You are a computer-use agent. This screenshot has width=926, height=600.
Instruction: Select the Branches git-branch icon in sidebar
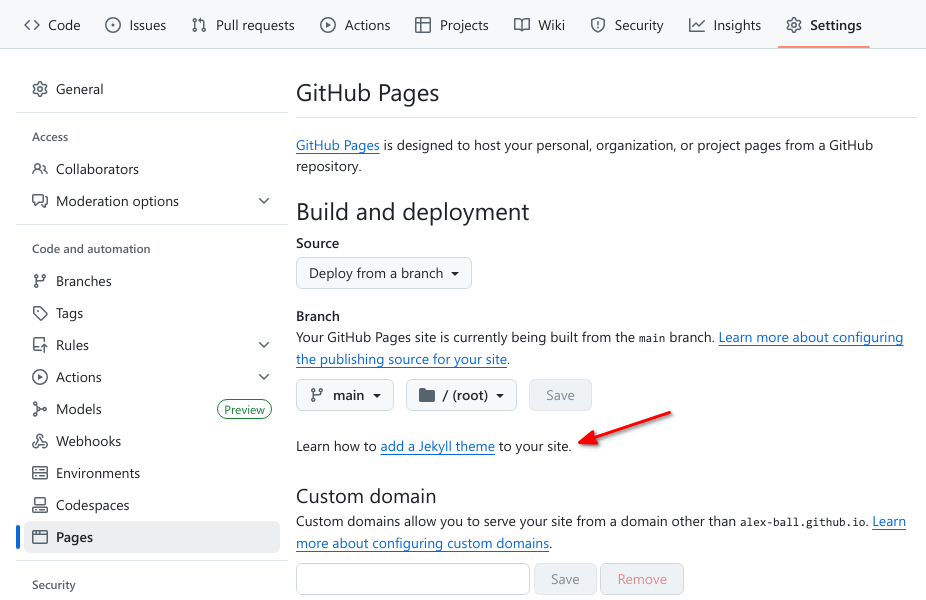(x=40, y=281)
